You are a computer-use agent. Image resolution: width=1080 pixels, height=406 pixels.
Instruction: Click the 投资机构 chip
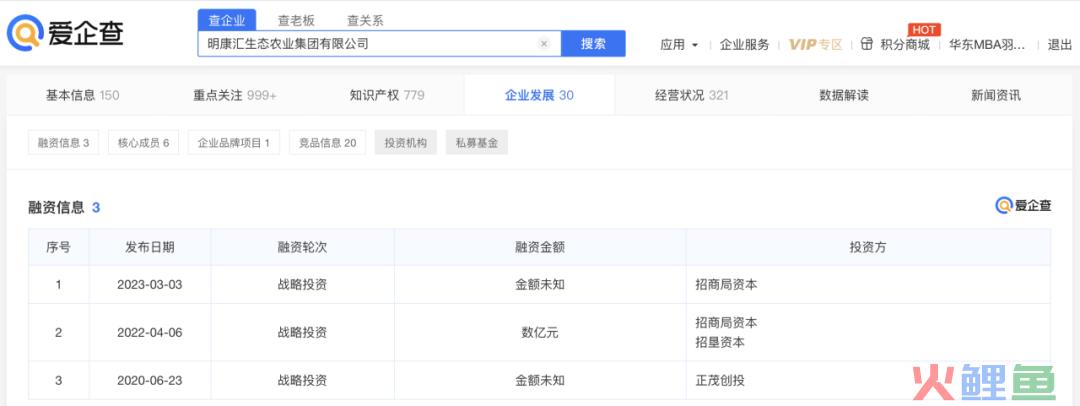(x=406, y=143)
